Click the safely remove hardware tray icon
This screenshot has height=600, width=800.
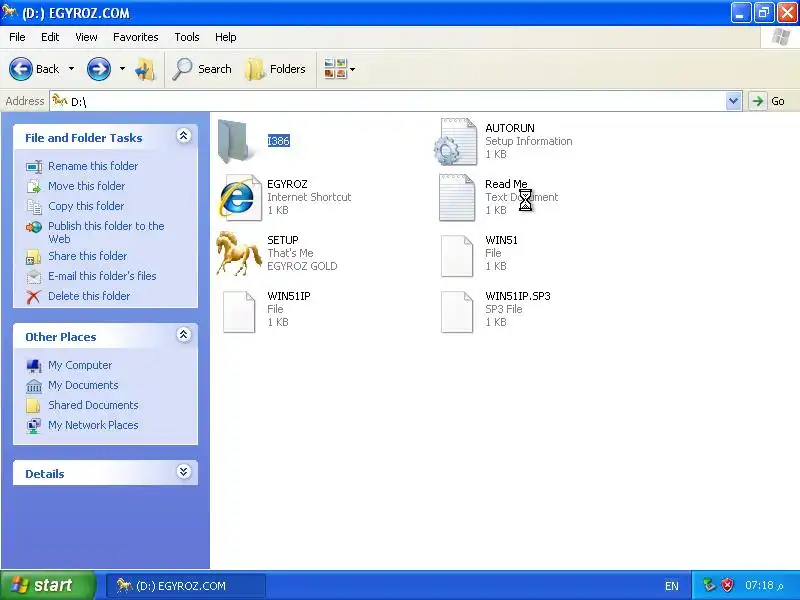pos(709,585)
